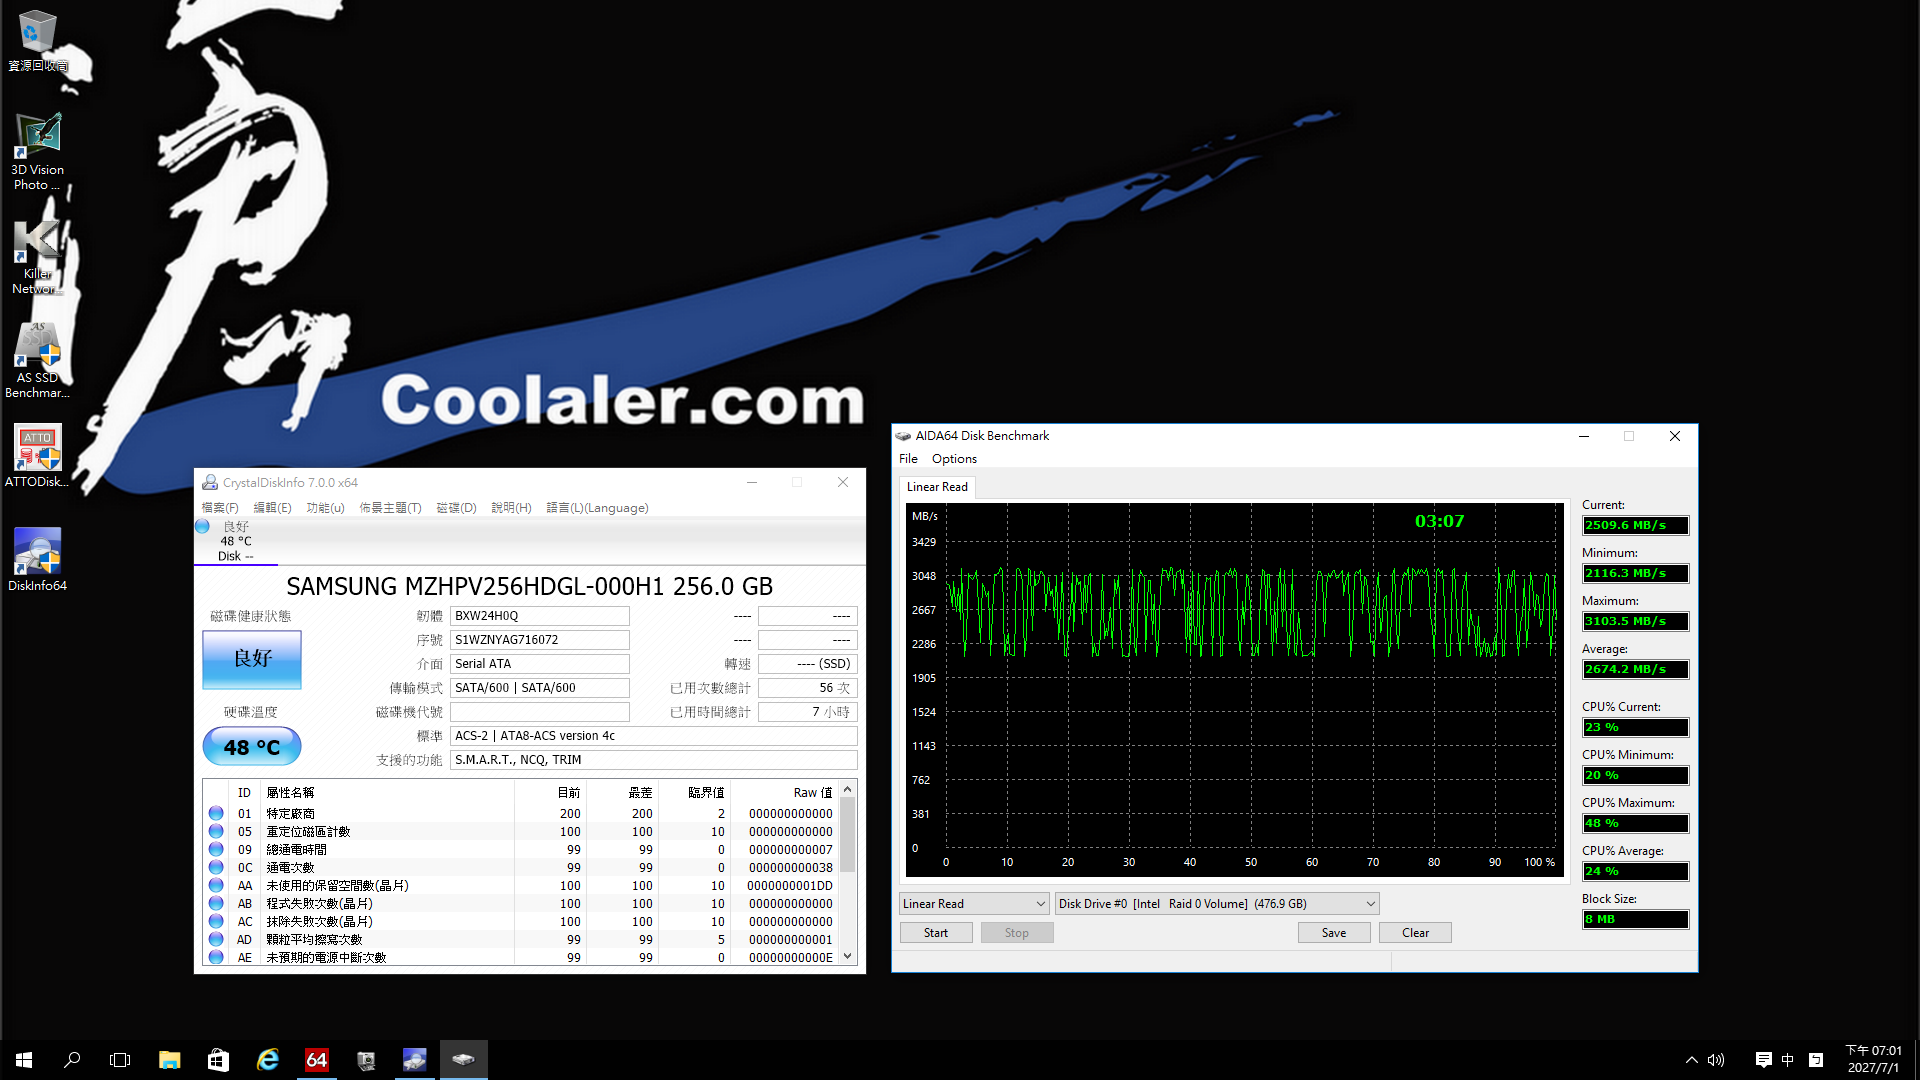Click the SATA/600 transfer mode field

tap(540, 688)
